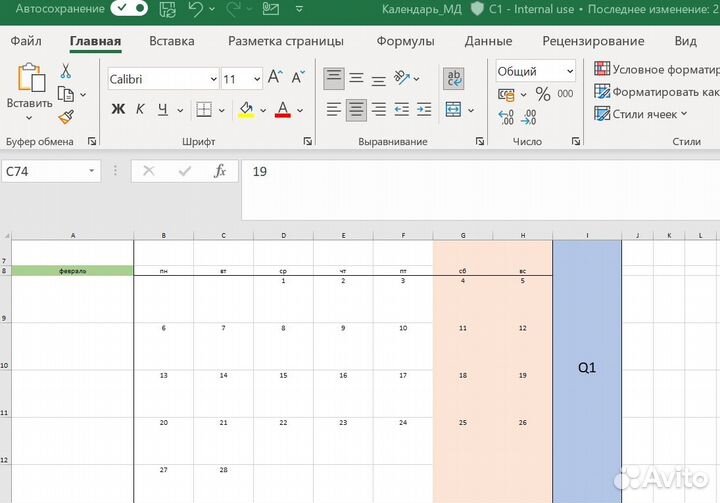Open the Undo history dropdown

[212, 9]
